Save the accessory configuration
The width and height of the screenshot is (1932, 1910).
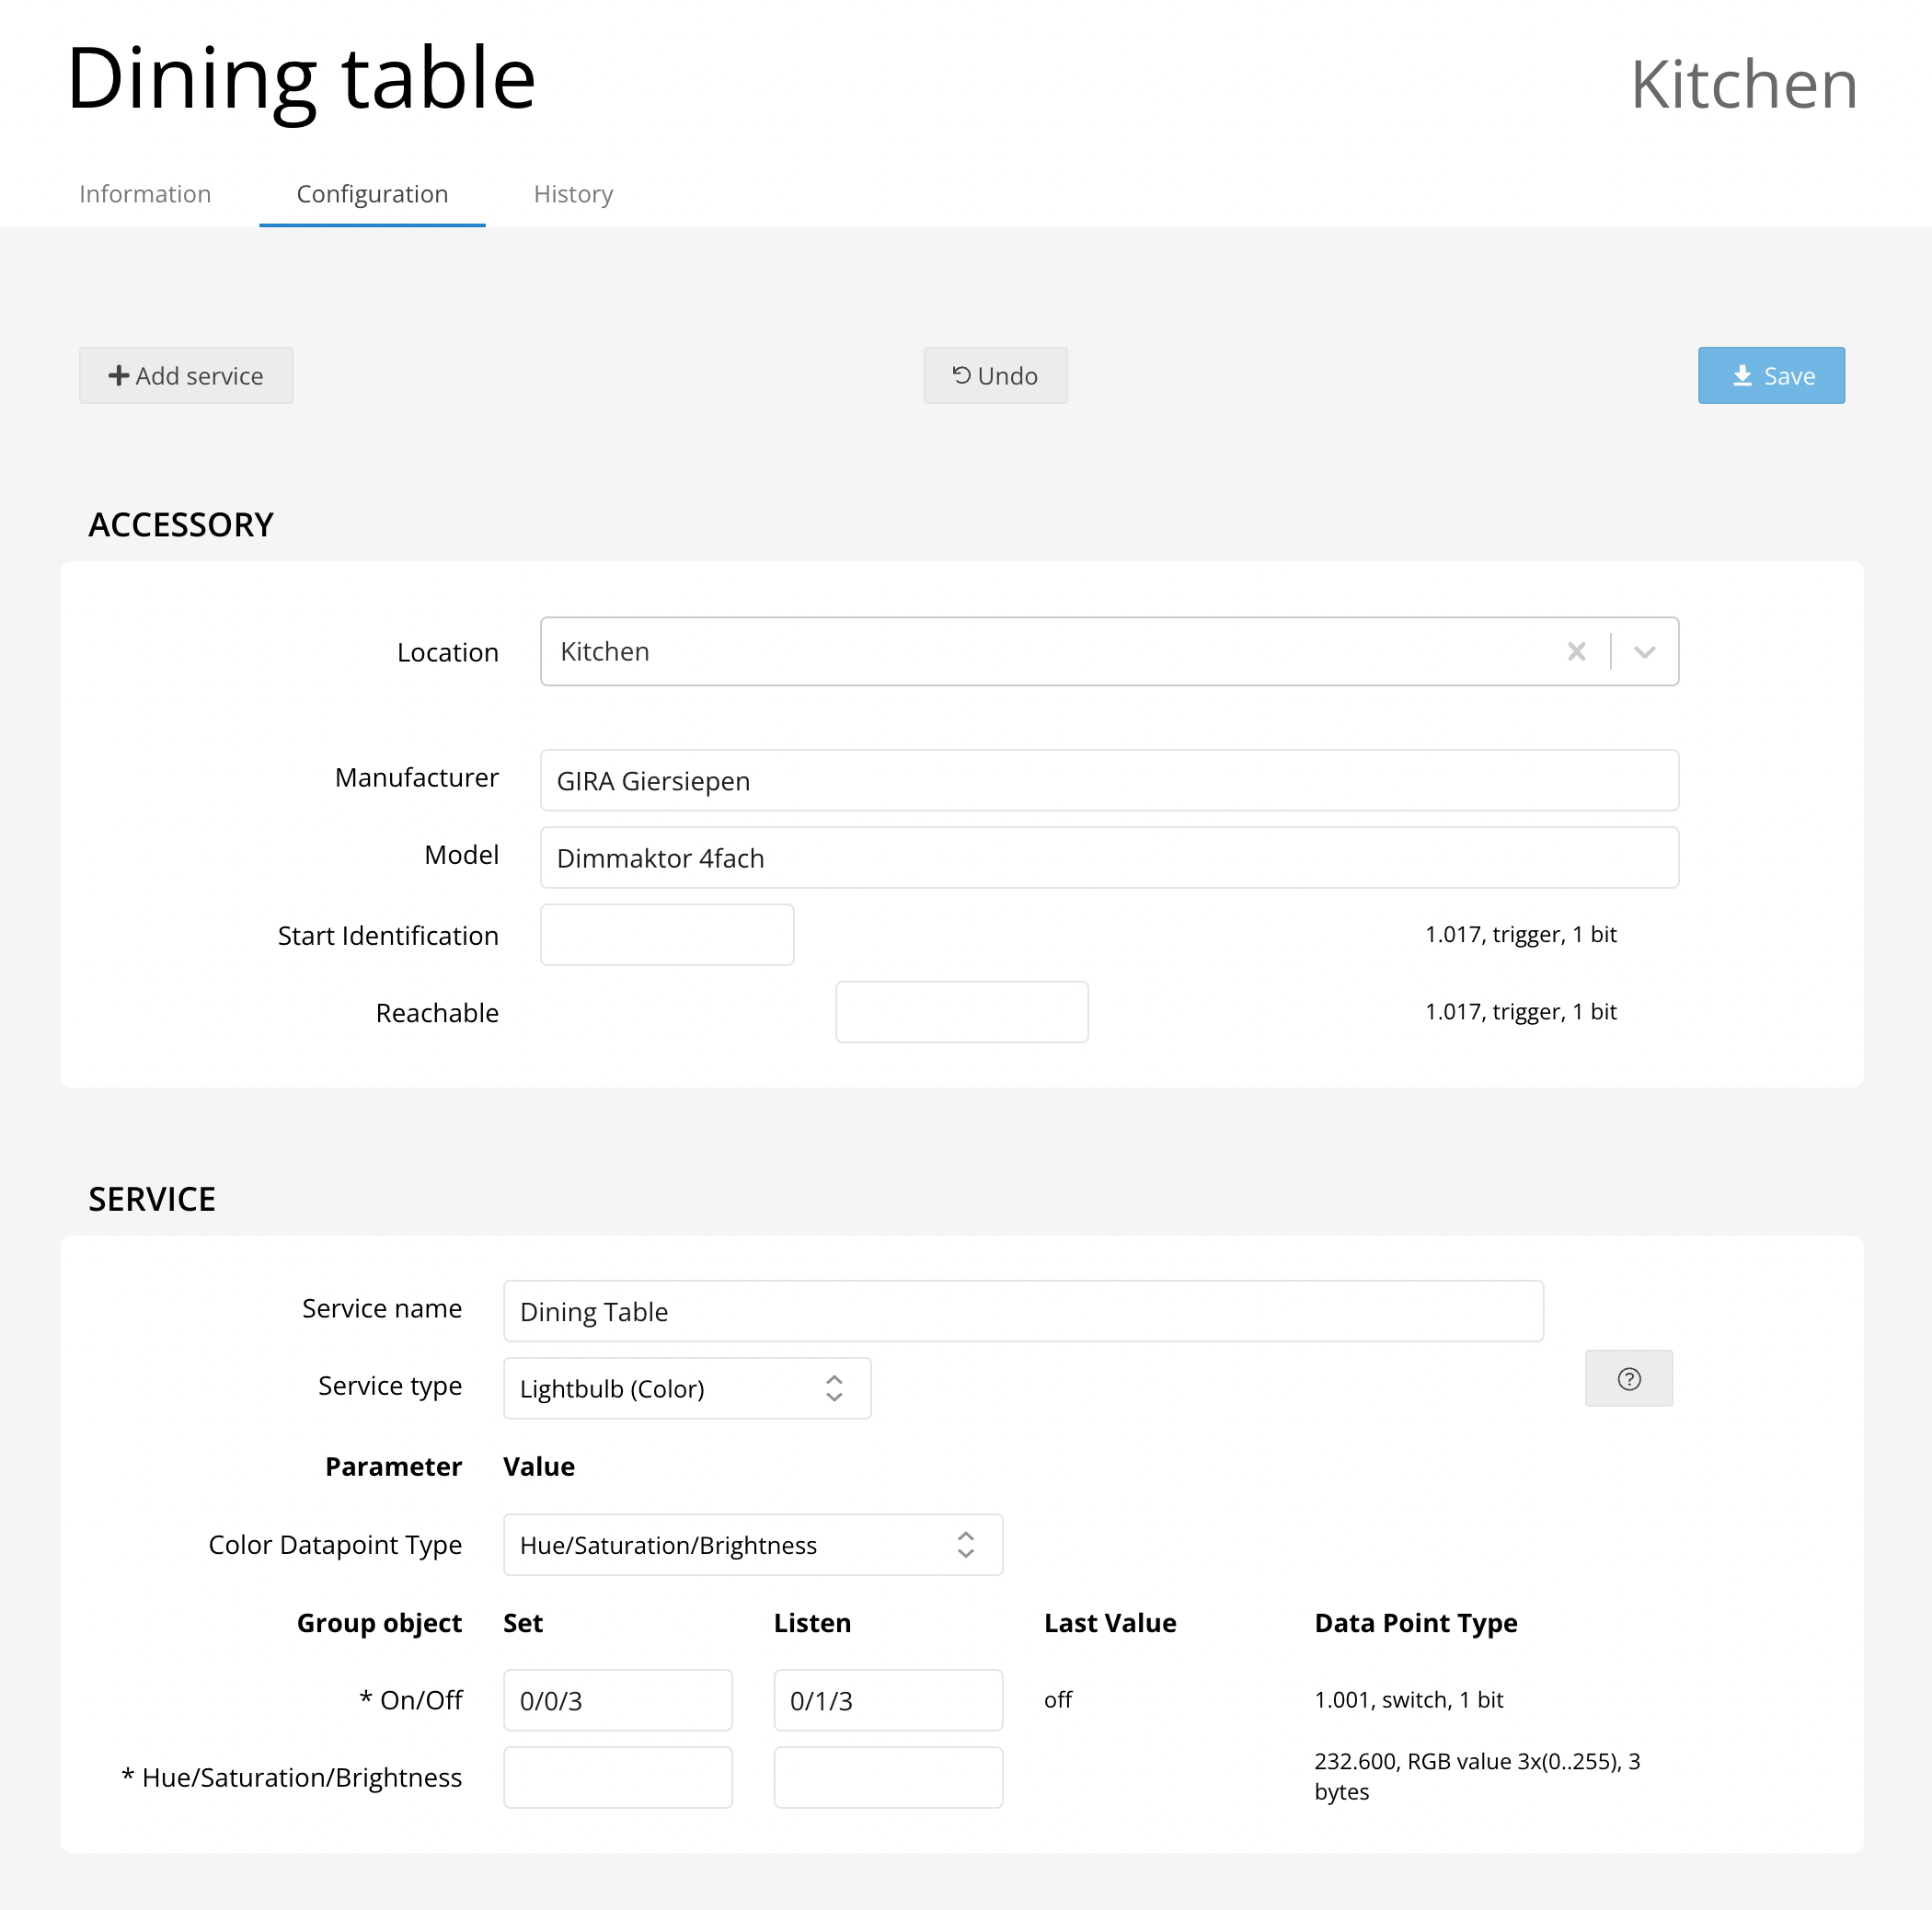click(1770, 376)
